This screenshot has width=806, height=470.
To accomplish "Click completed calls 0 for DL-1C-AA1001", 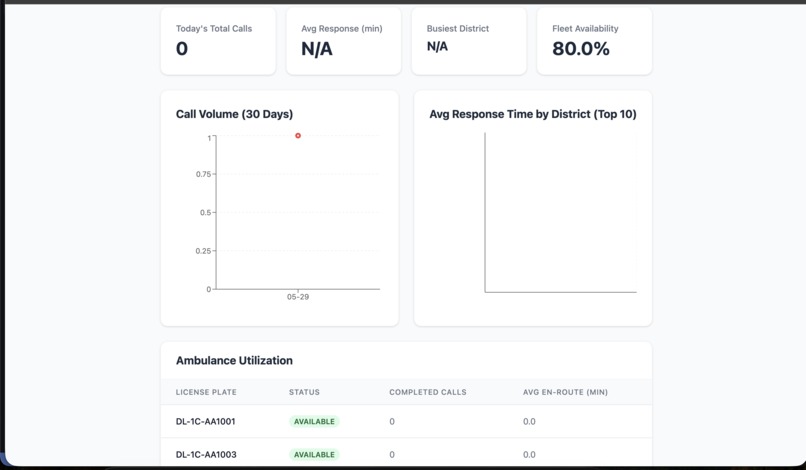I will 392,422.
